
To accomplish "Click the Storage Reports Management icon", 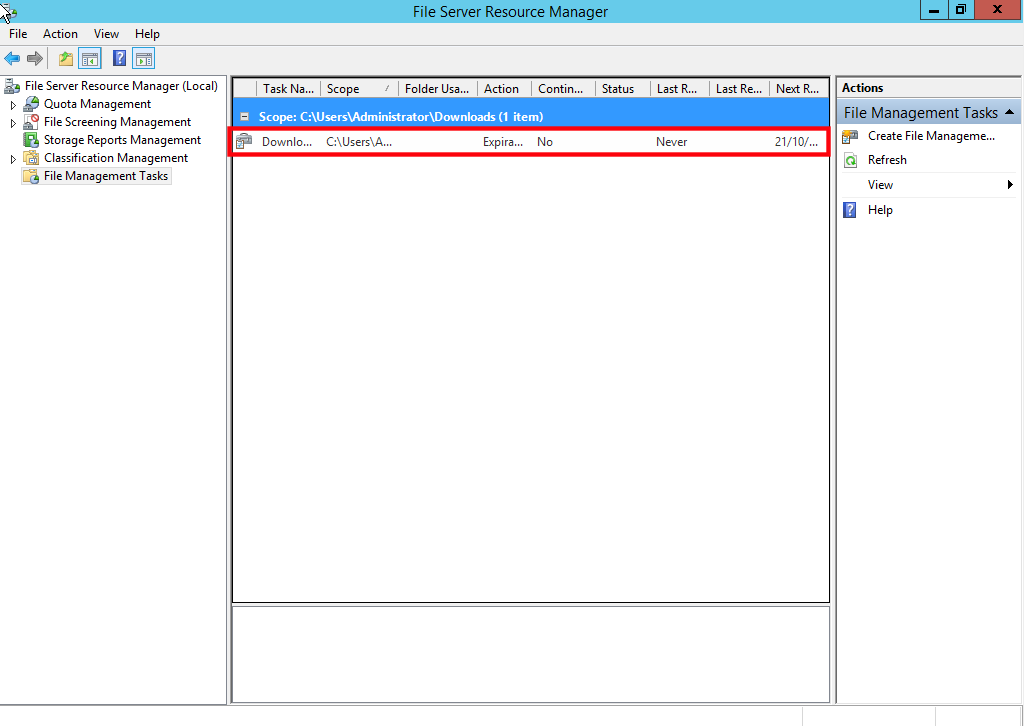I will 31,140.
